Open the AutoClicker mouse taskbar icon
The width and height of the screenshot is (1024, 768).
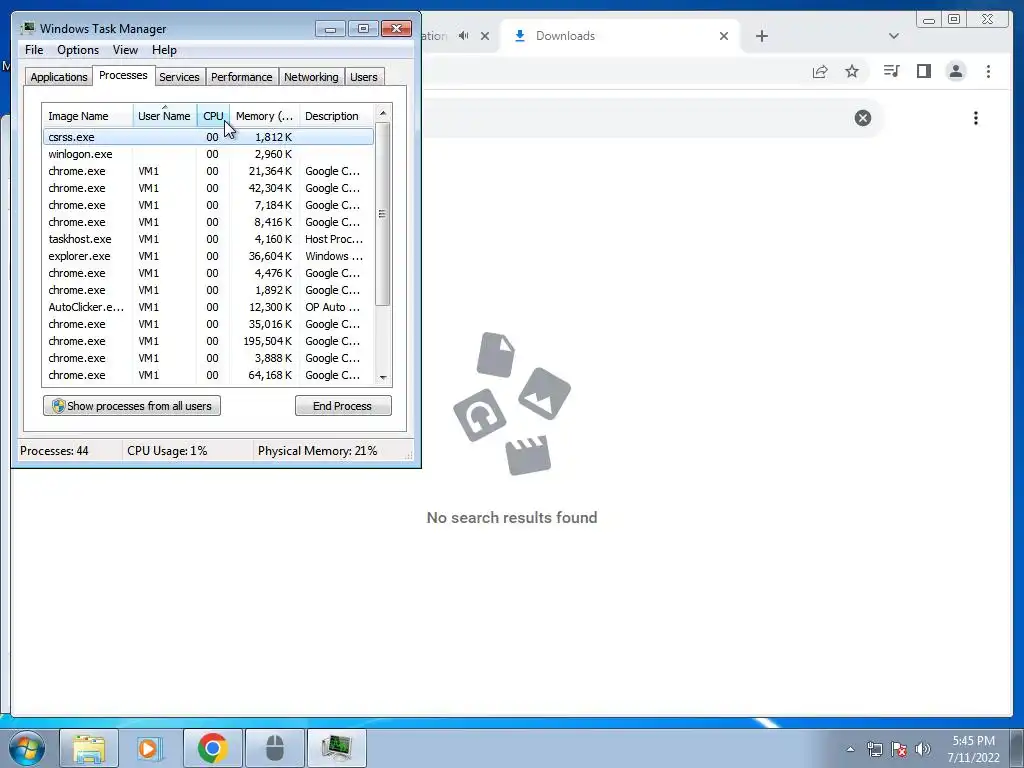[x=274, y=748]
